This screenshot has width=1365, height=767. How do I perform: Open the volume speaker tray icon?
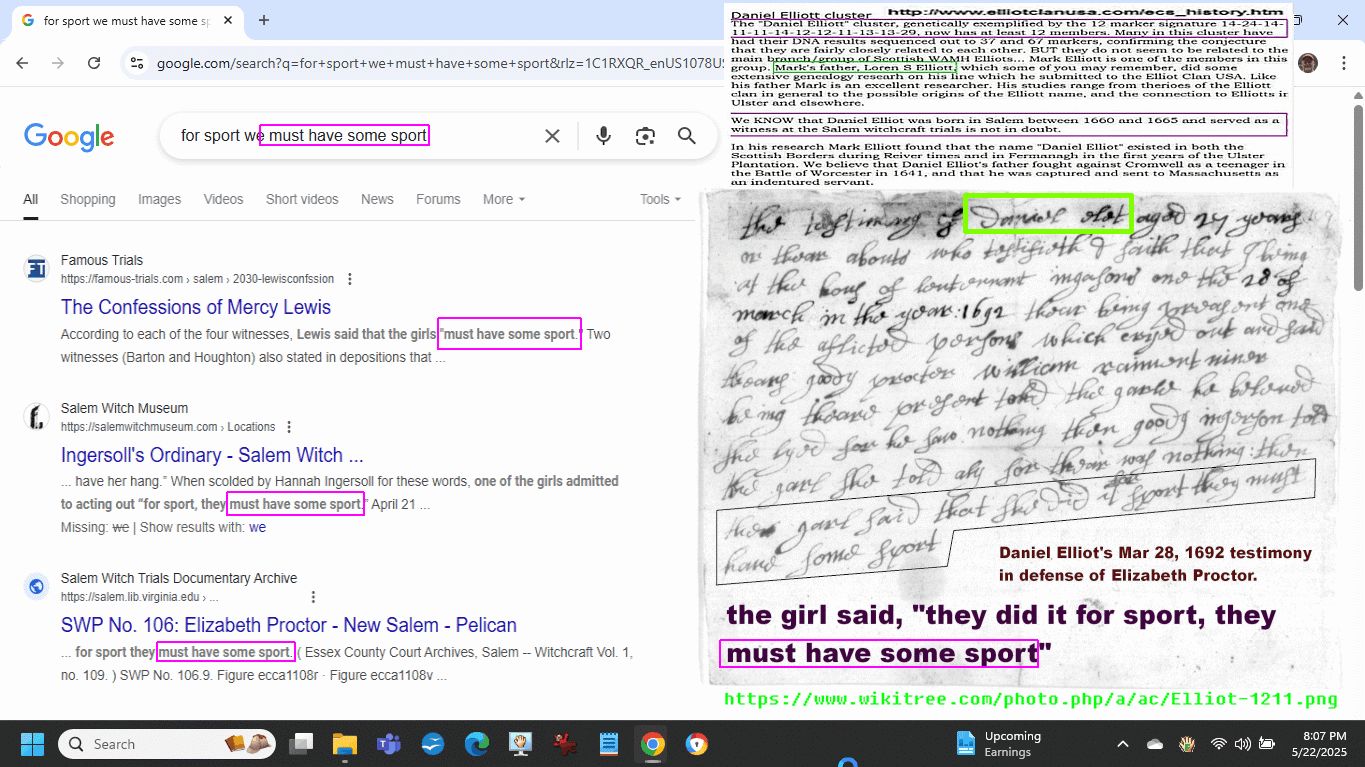(x=1242, y=744)
